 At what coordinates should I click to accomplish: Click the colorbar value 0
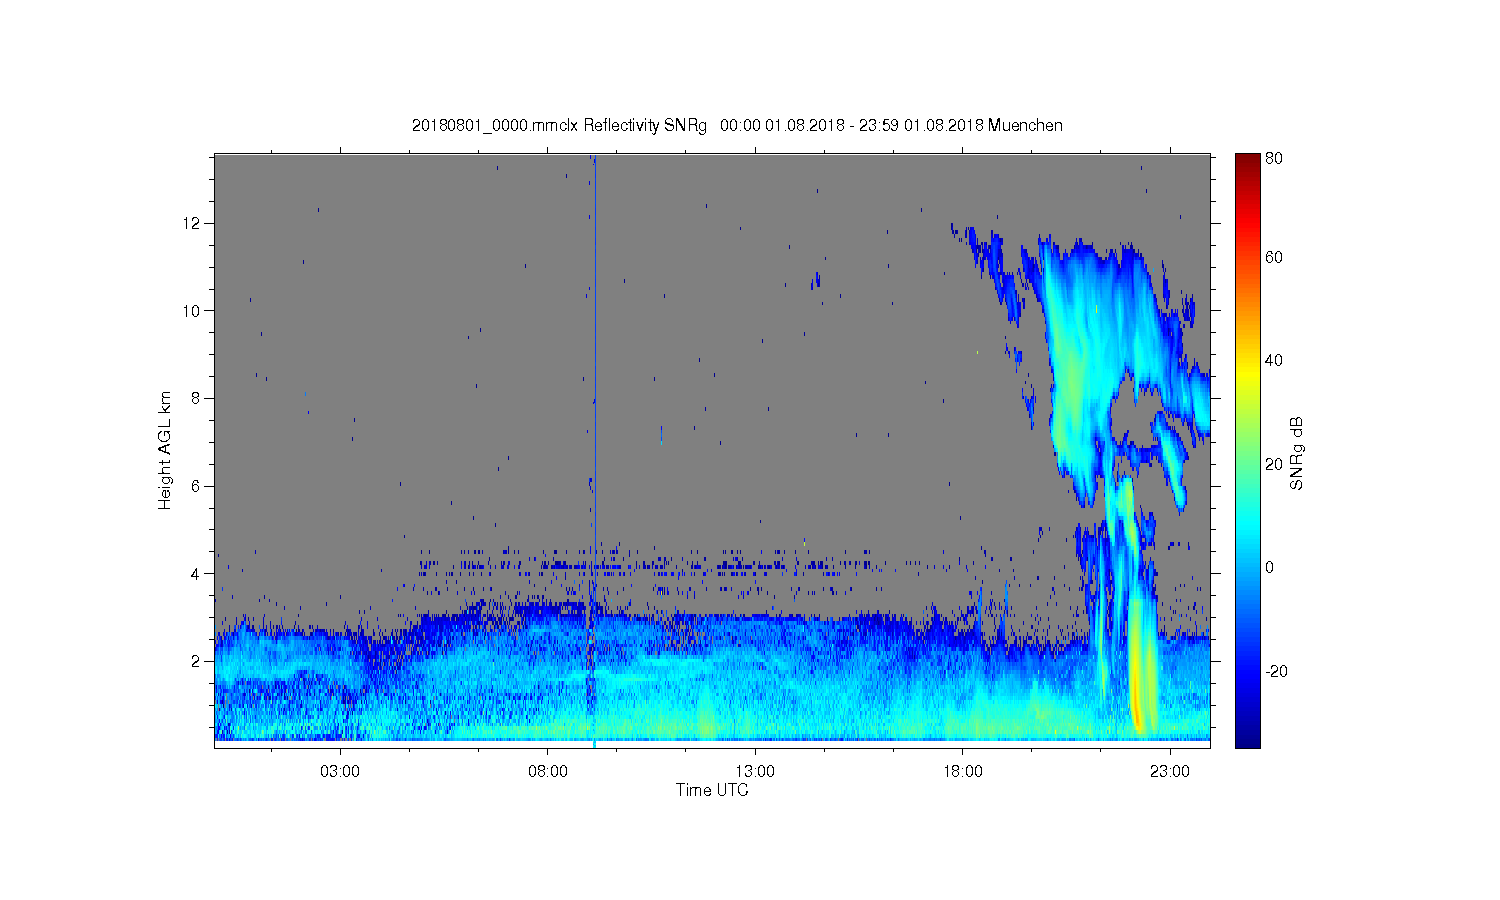point(1269,568)
